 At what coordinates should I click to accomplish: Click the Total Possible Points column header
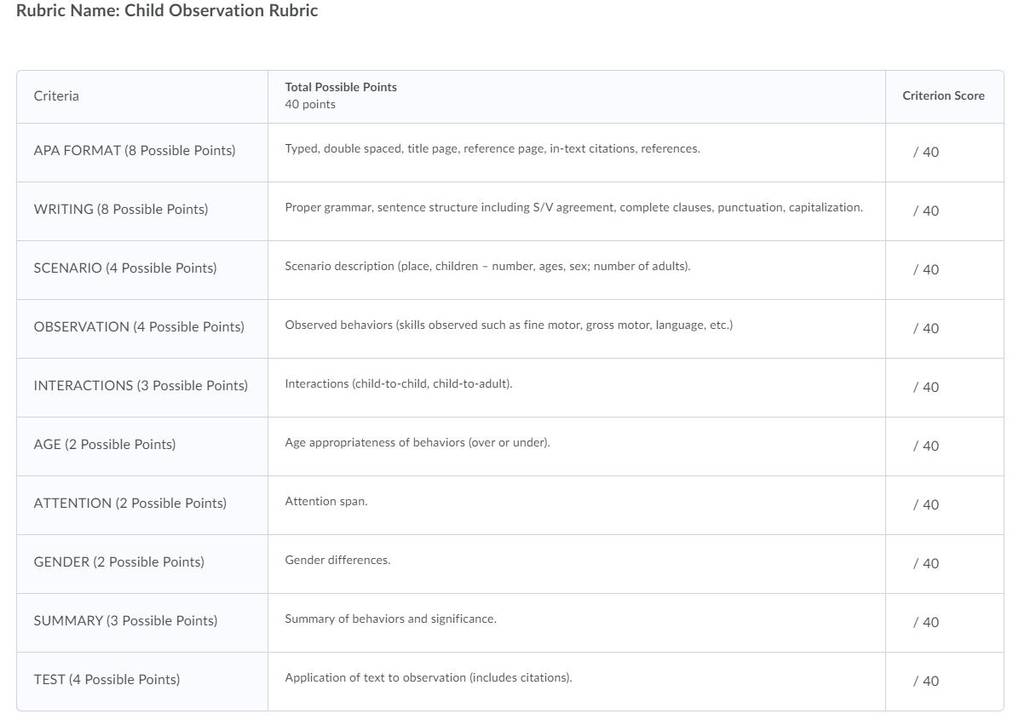pyautogui.click(x=341, y=87)
